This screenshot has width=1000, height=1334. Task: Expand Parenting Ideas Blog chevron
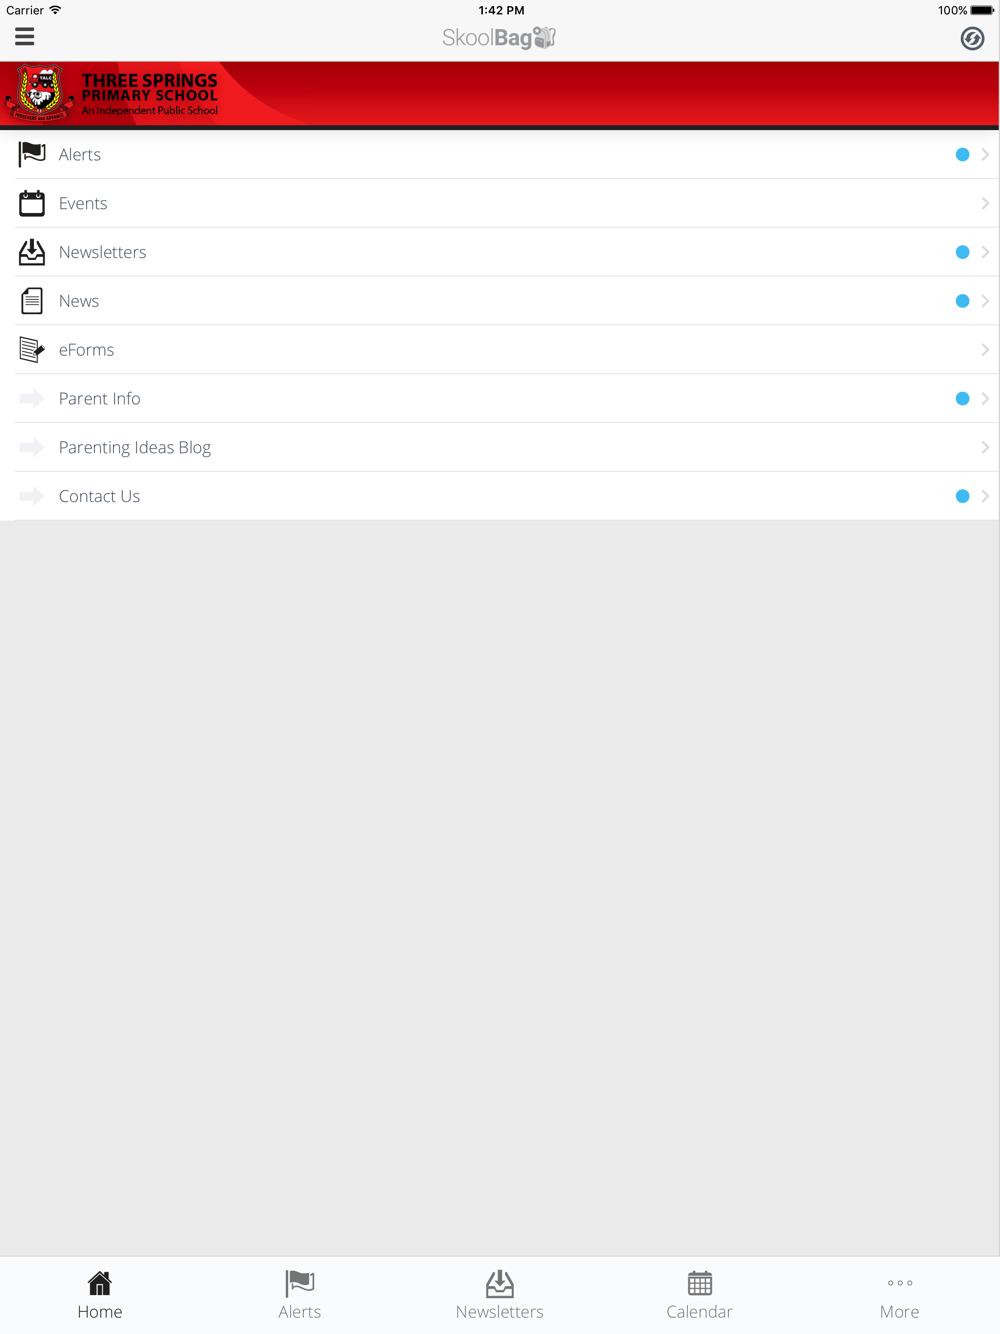pos(985,447)
